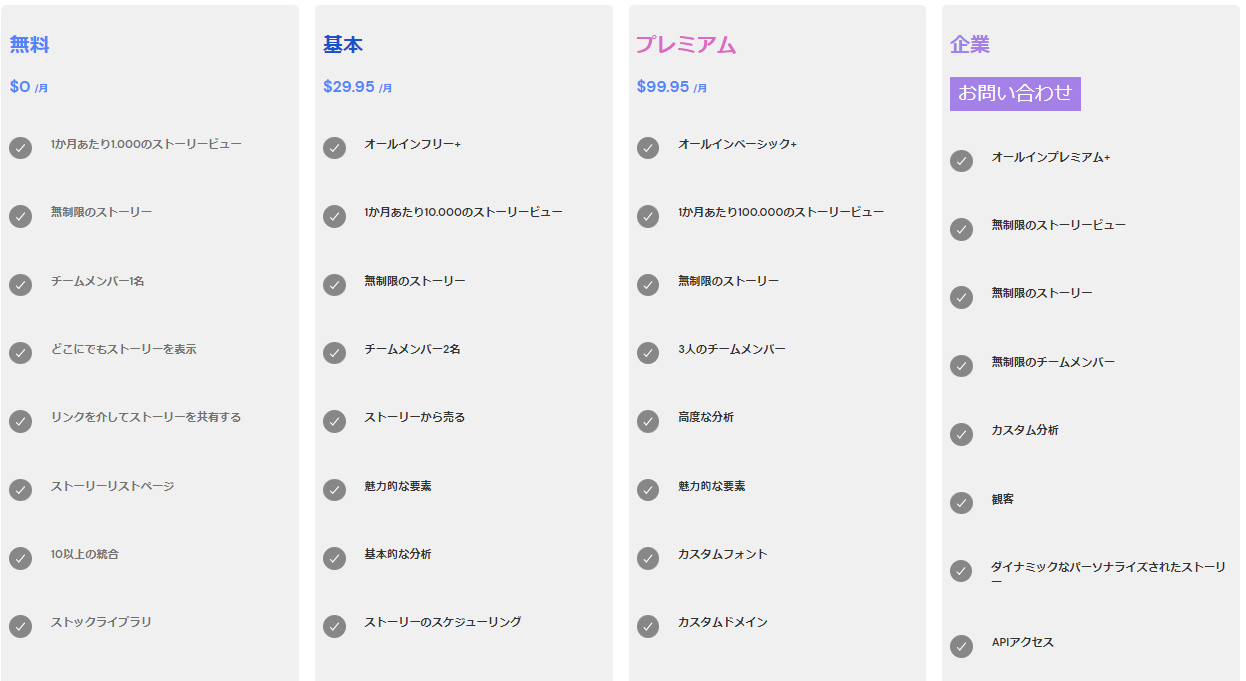Image resolution: width=1246 pixels, height=681 pixels.
Task: Click checkmark icon beside 無制限のストーリービュー
Action: (x=961, y=229)
